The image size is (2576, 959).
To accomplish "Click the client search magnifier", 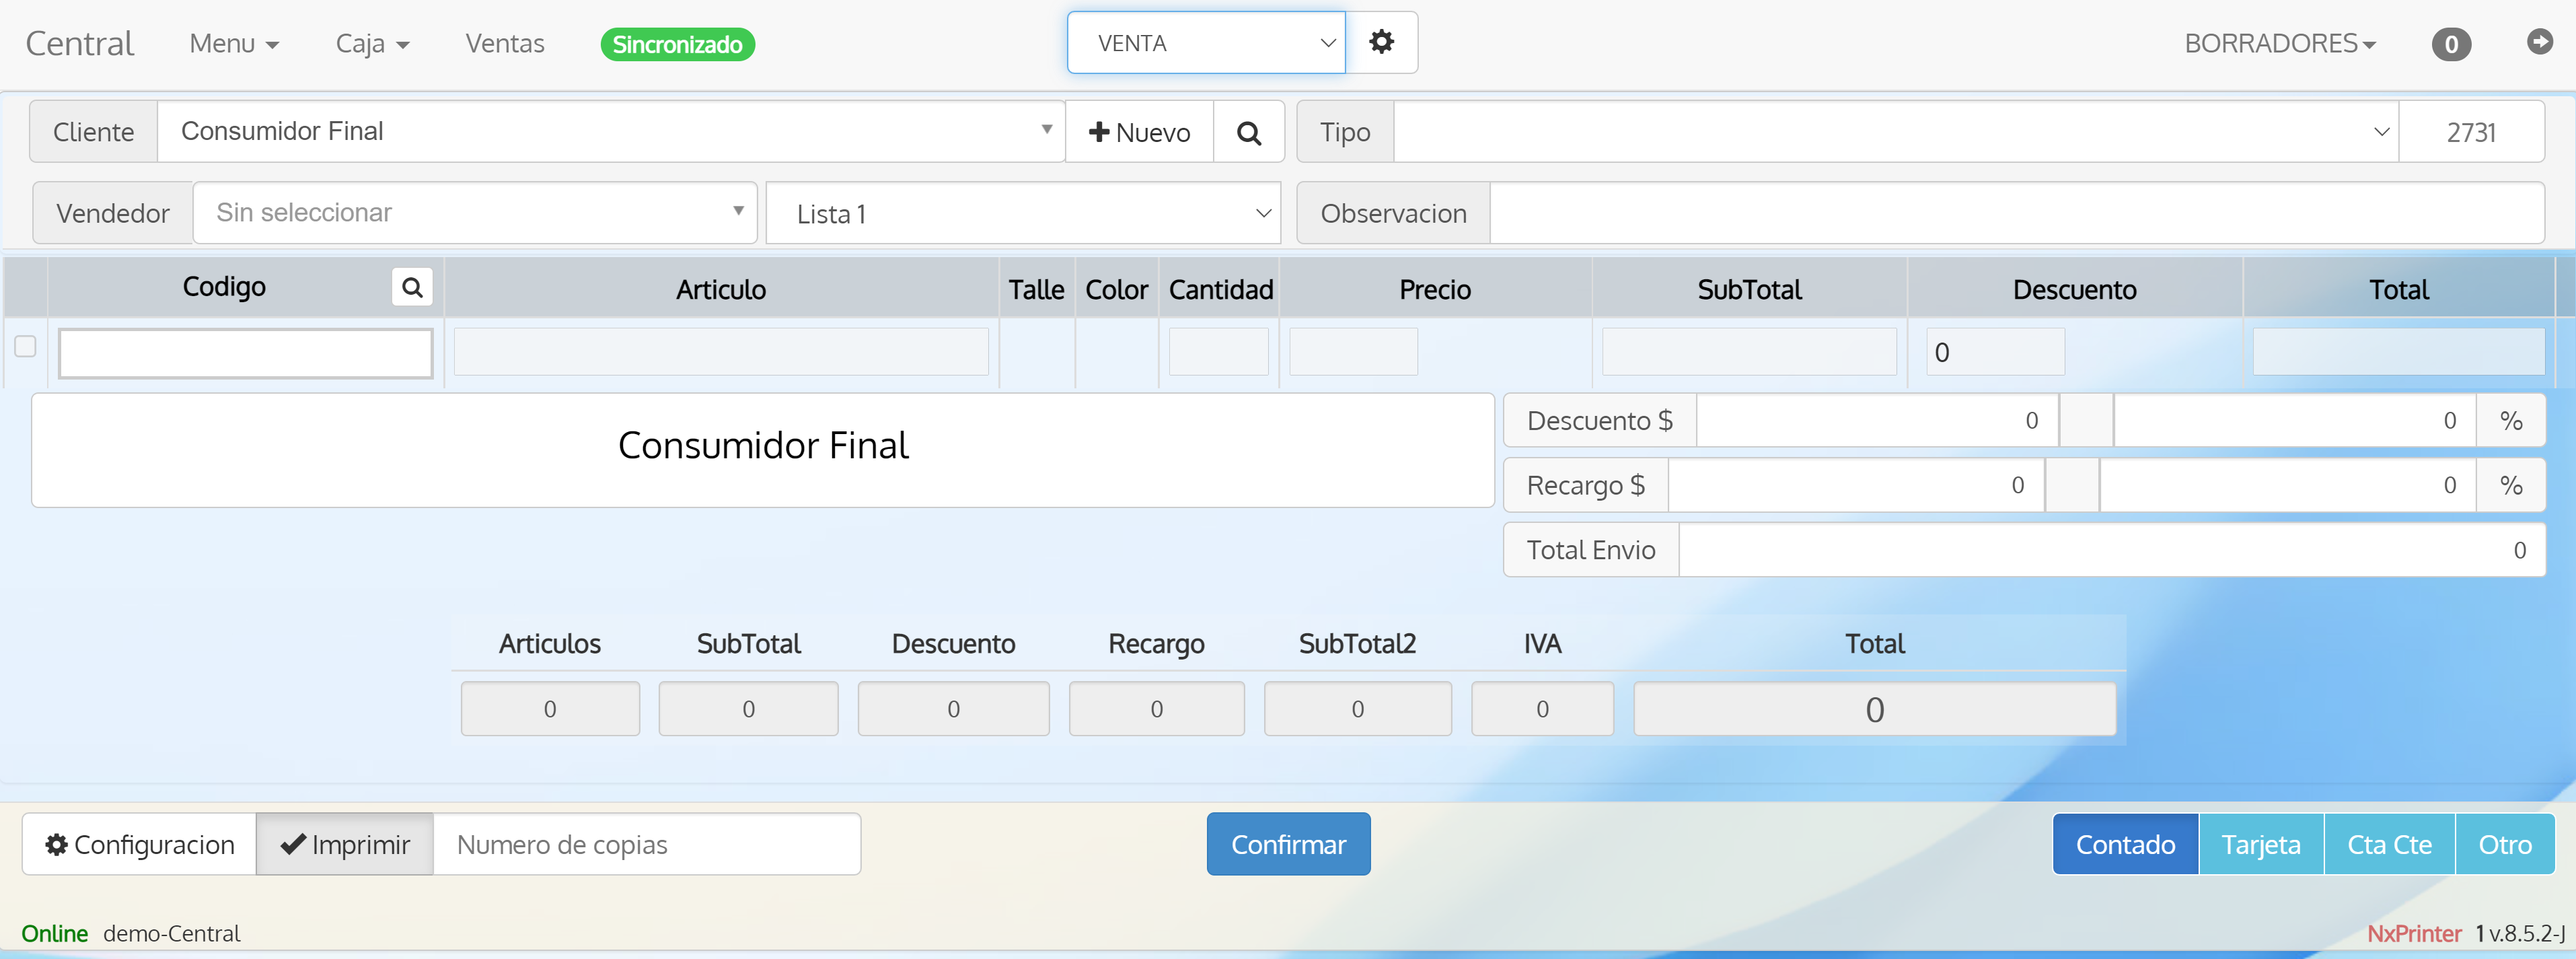I will [x=1248, y=131].
